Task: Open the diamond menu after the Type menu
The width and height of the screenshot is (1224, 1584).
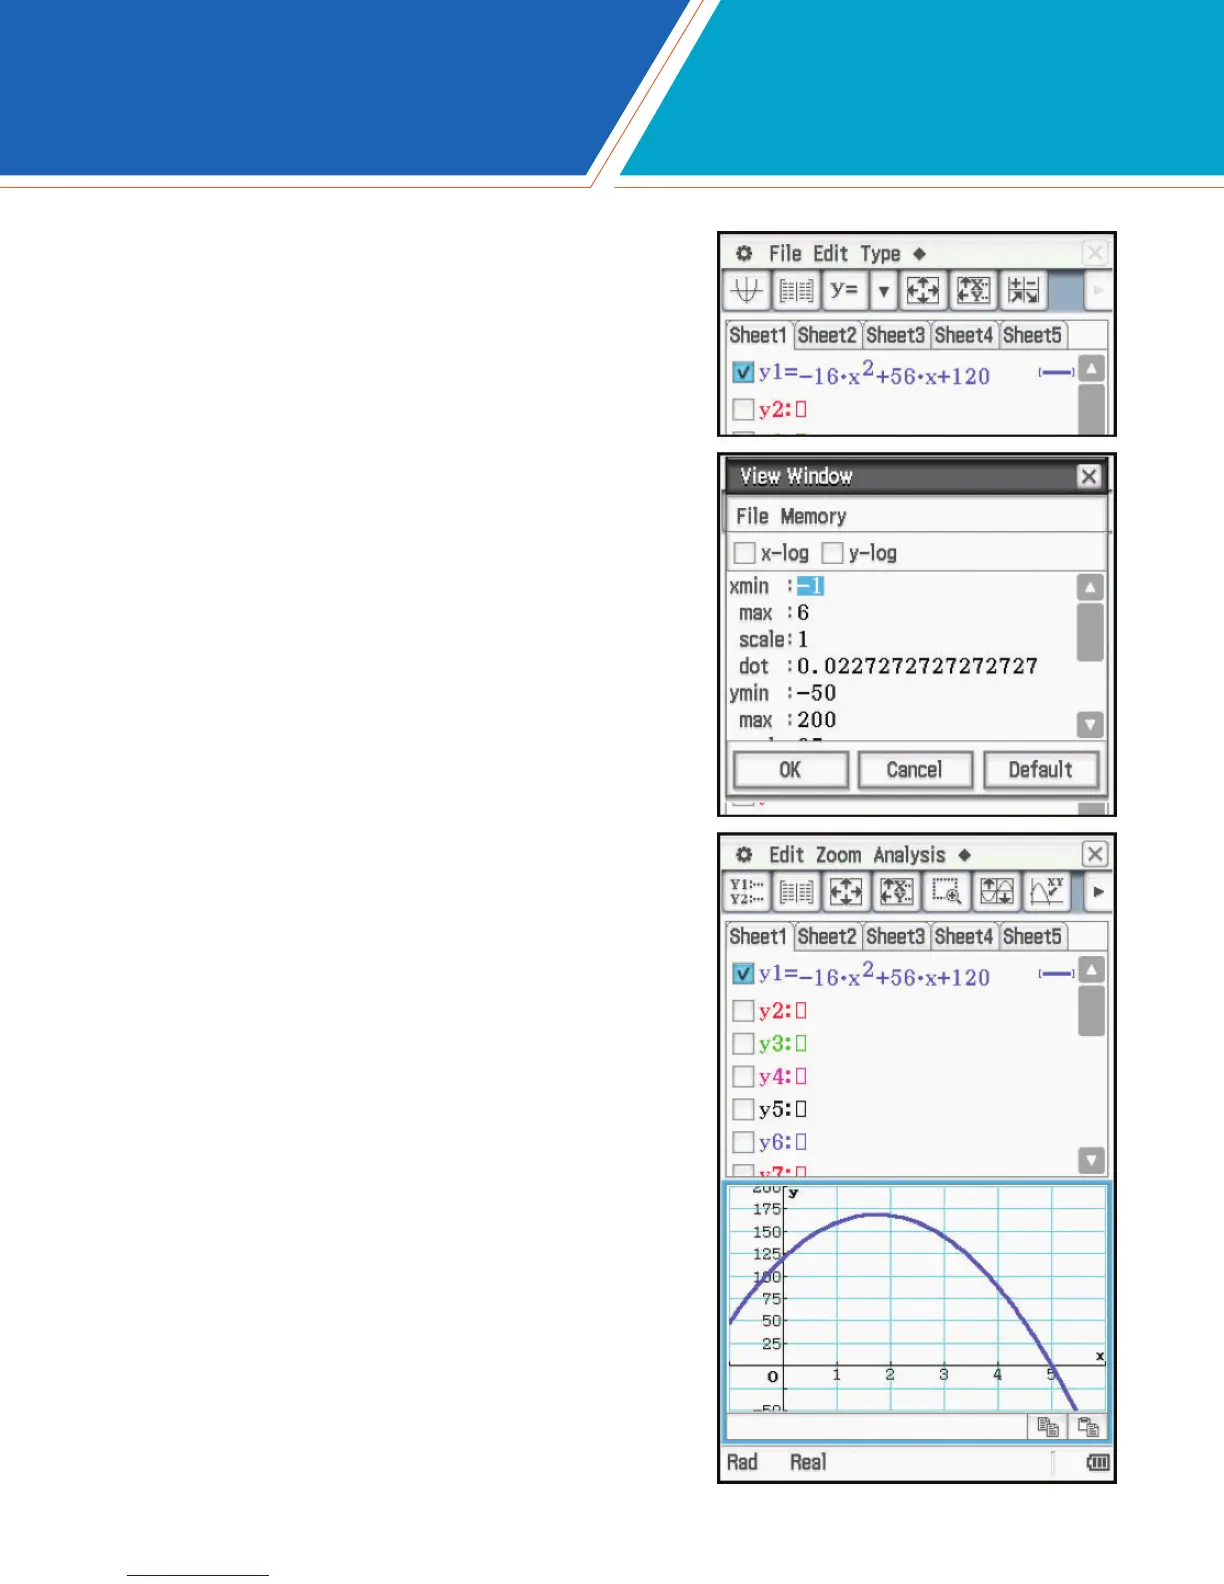Action: click(919, 254)
